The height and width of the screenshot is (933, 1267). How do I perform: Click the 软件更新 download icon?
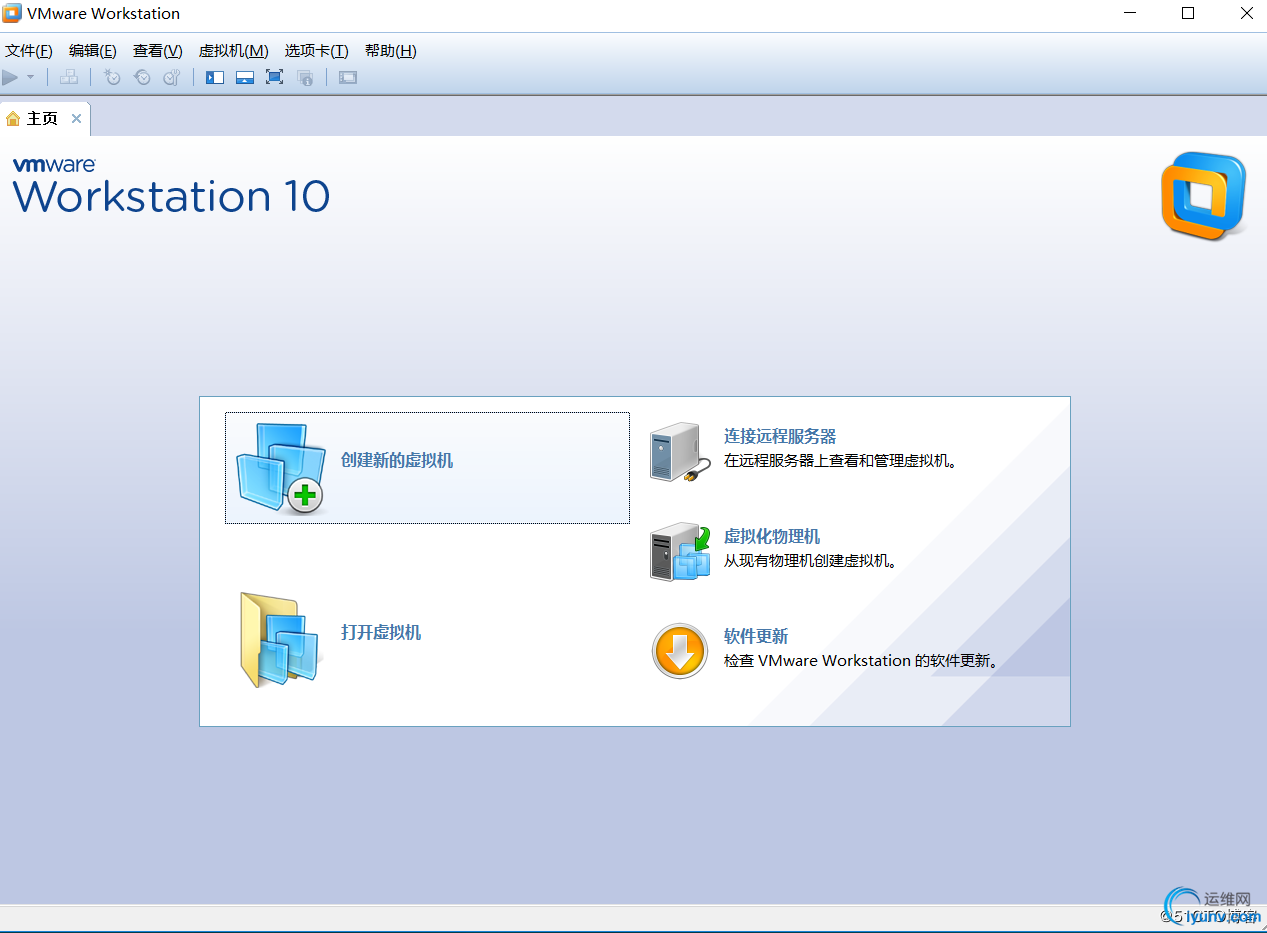pos(680,651)
